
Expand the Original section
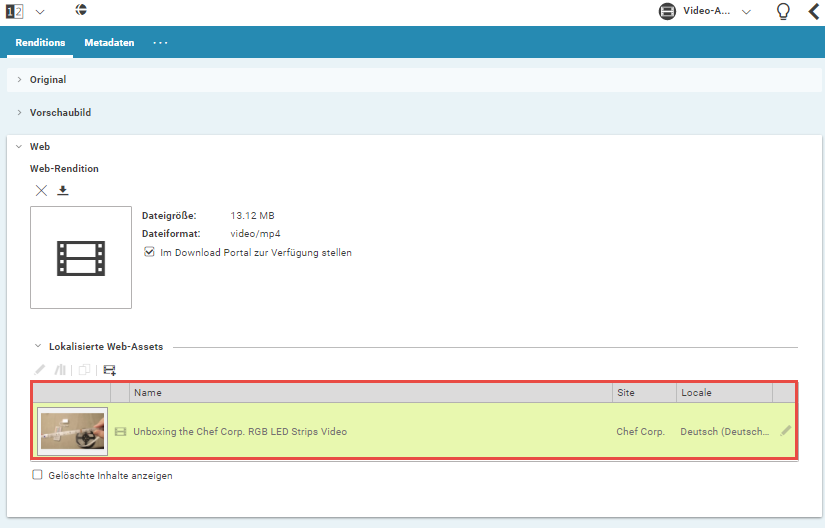coord(19,79)
